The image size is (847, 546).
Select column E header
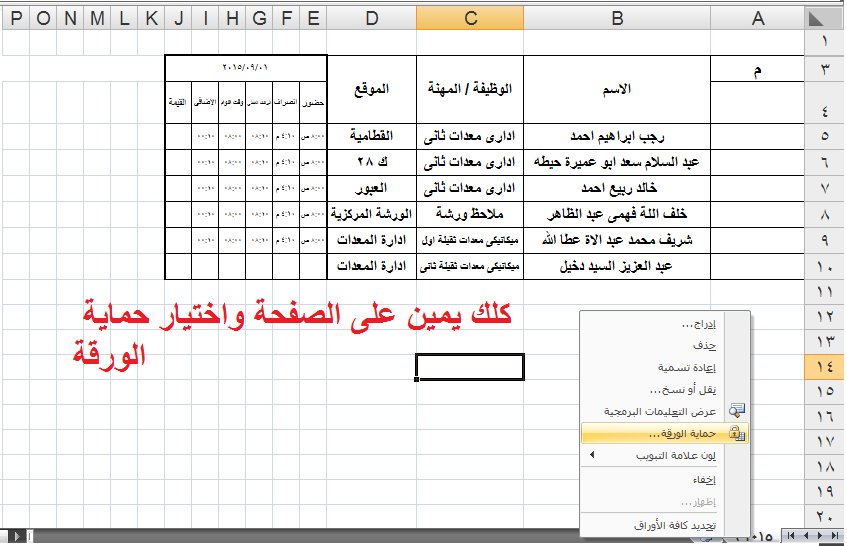pos(313,18)
